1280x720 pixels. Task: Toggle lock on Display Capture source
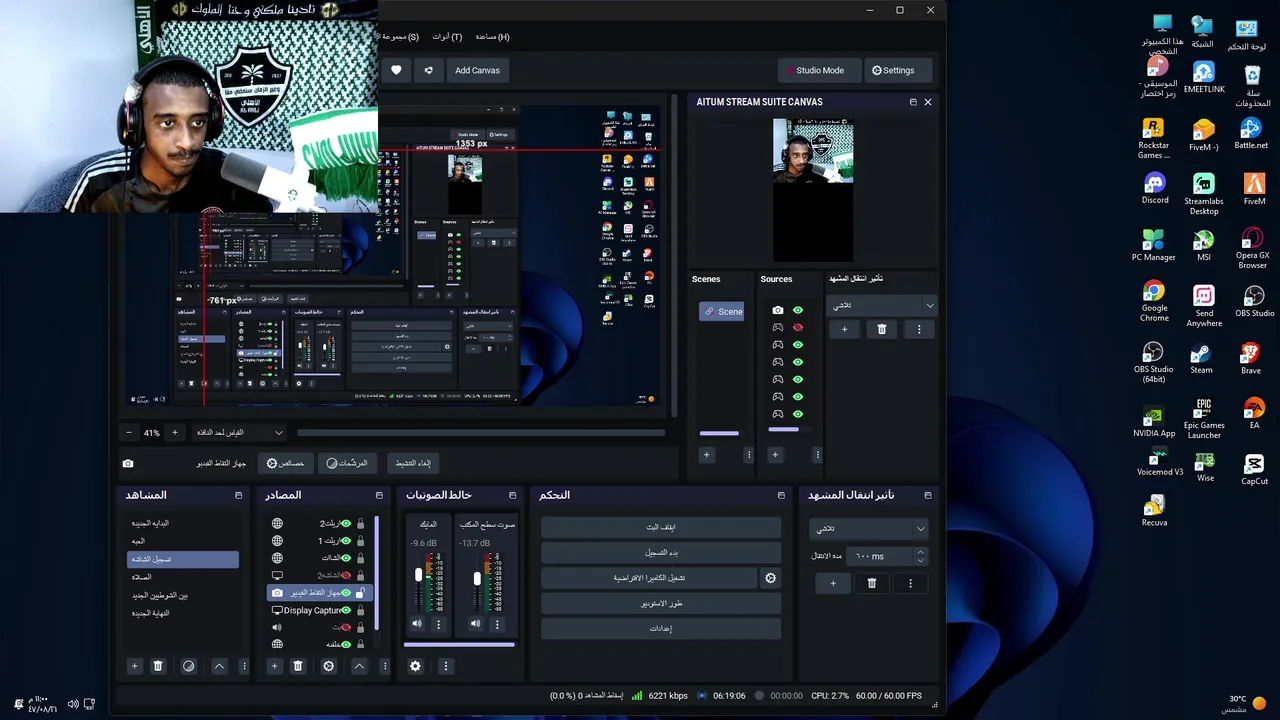tap(360, 610)
